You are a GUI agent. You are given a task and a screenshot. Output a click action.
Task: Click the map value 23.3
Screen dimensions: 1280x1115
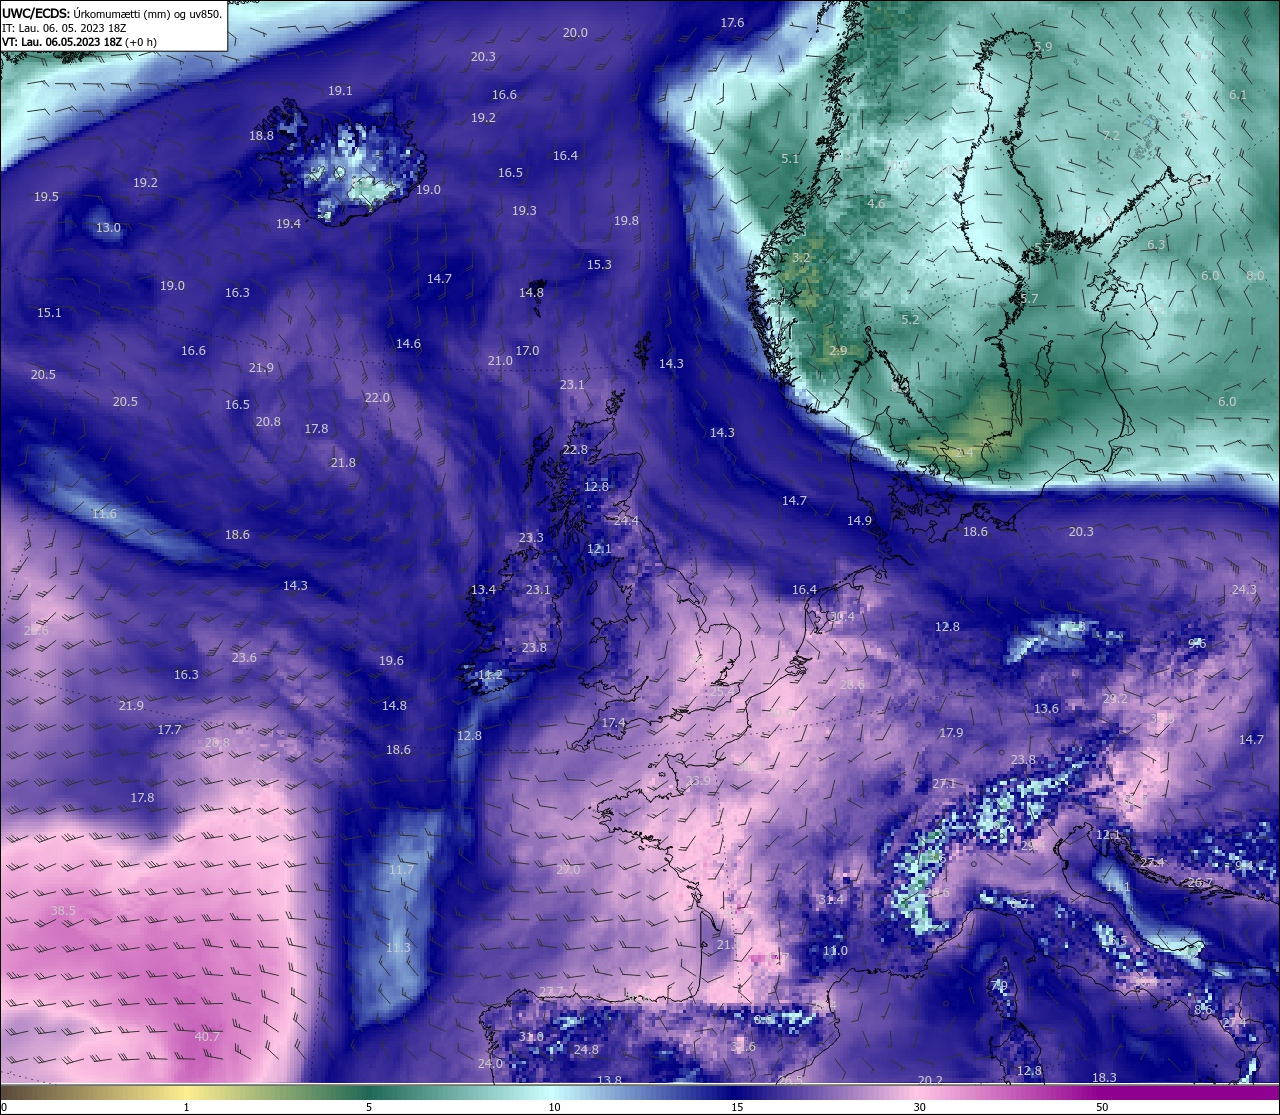pyautogui.click(x=531, y=538)
